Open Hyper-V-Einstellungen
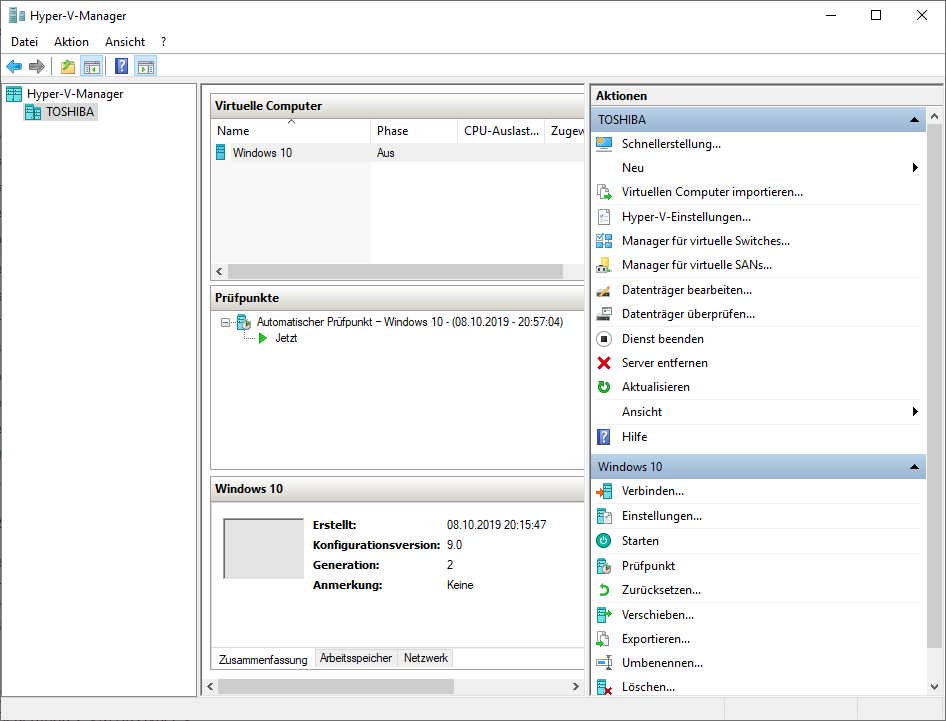The width and height of the screenshot is (946, 721). [x=685, y=217]
